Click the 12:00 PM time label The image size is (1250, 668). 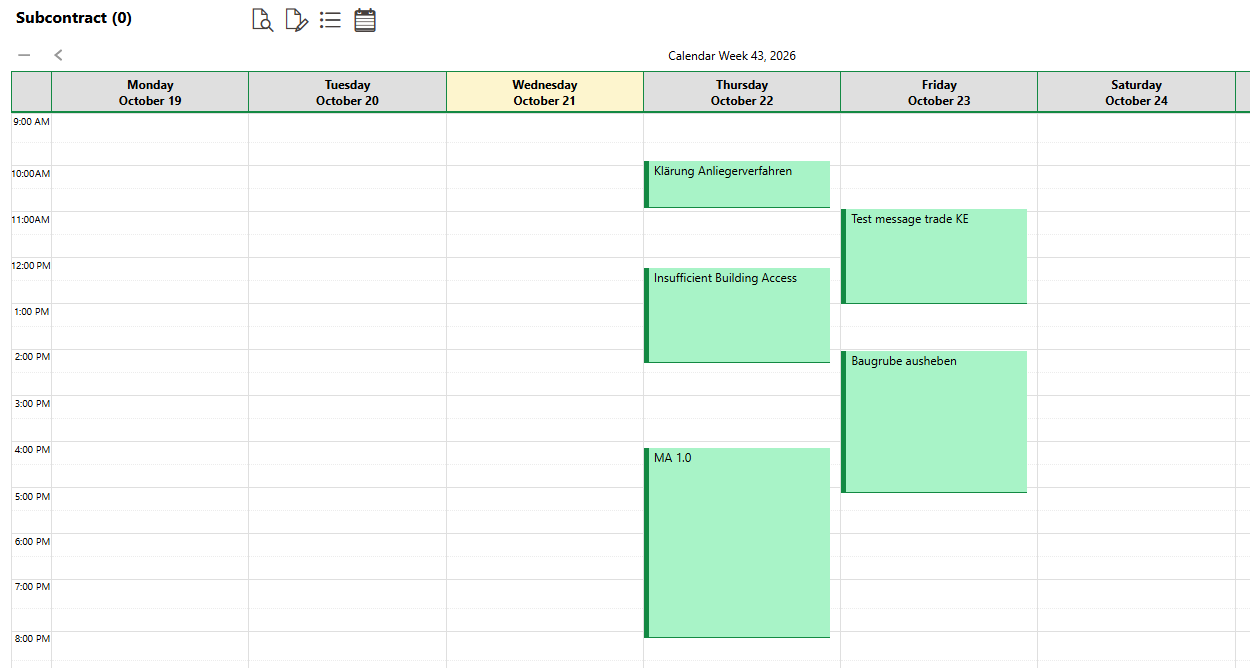30,266
